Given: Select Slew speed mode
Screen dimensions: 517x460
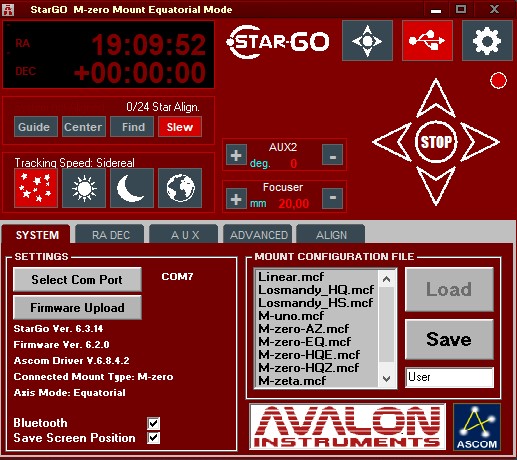Looking at the screenshot, I should coord(180,127).
